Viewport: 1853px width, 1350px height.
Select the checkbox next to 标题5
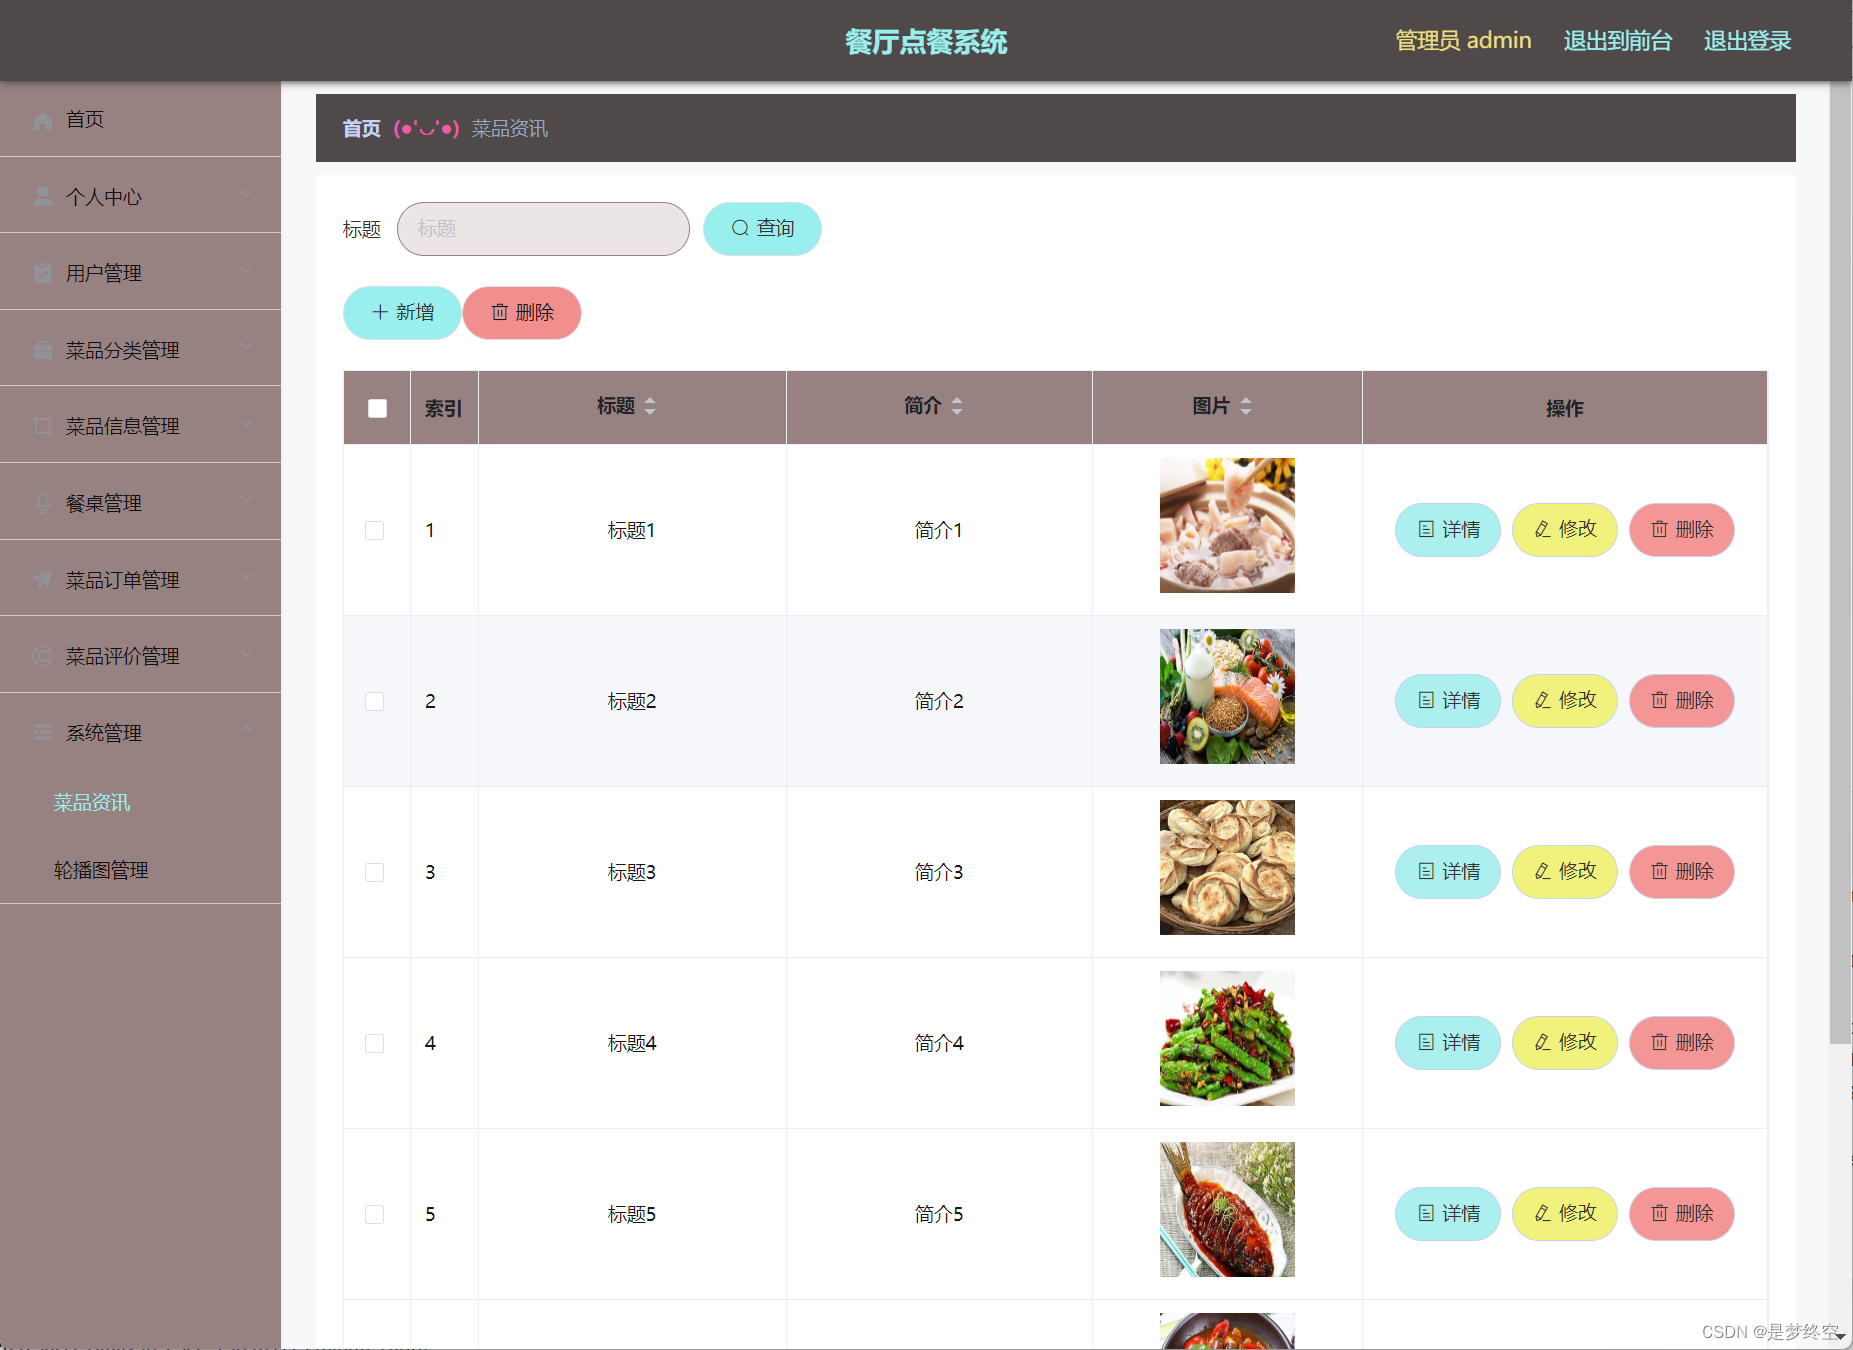[375, 1214]
